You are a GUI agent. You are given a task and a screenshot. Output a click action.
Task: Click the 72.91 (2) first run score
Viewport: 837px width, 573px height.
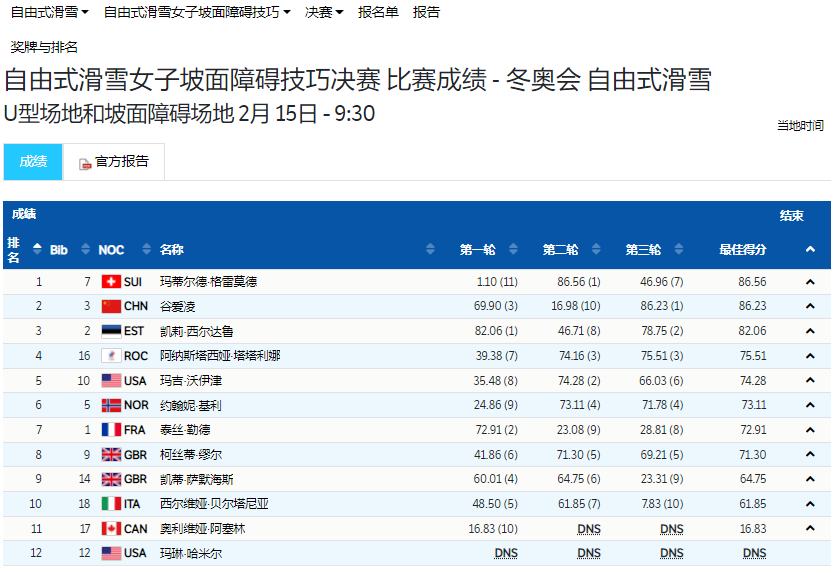pos(496,430)
